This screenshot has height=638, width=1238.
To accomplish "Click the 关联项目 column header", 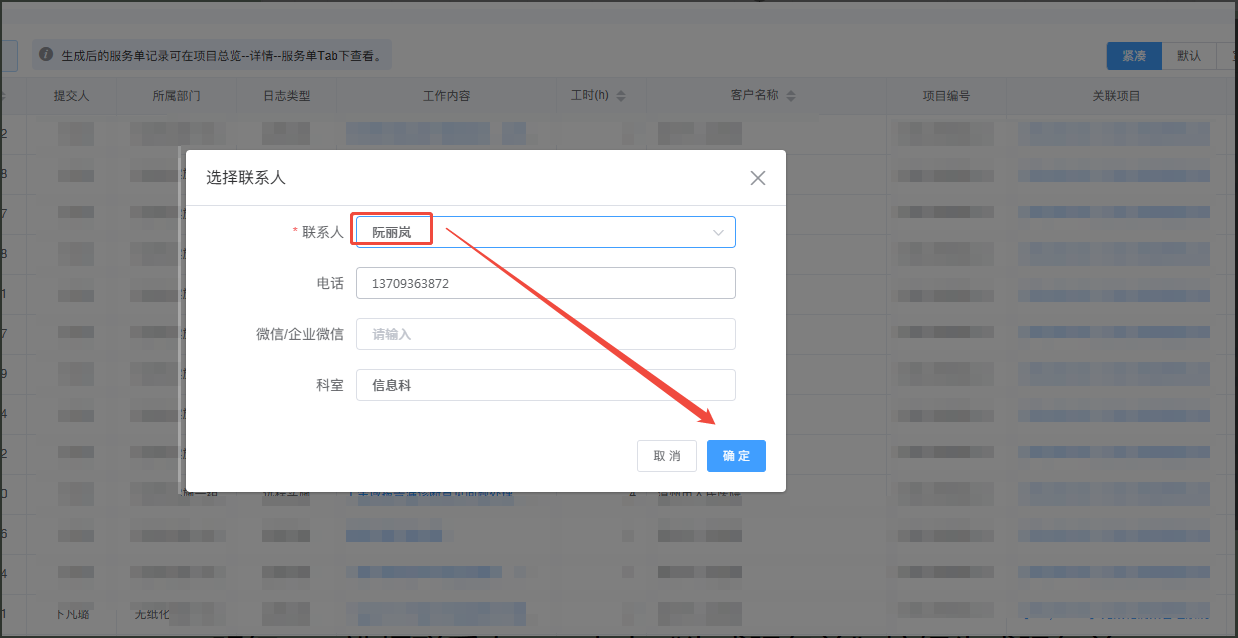I will (x=1116, y=96).
